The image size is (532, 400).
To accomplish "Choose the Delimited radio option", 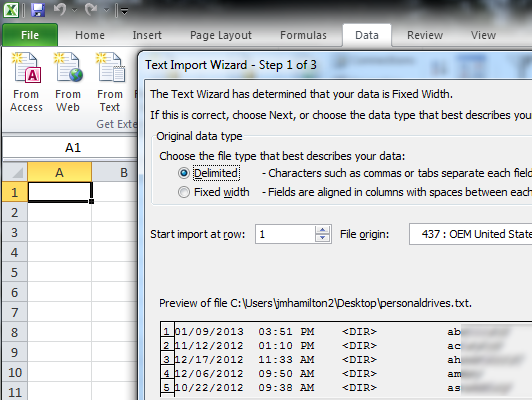I will click(184, 173).
